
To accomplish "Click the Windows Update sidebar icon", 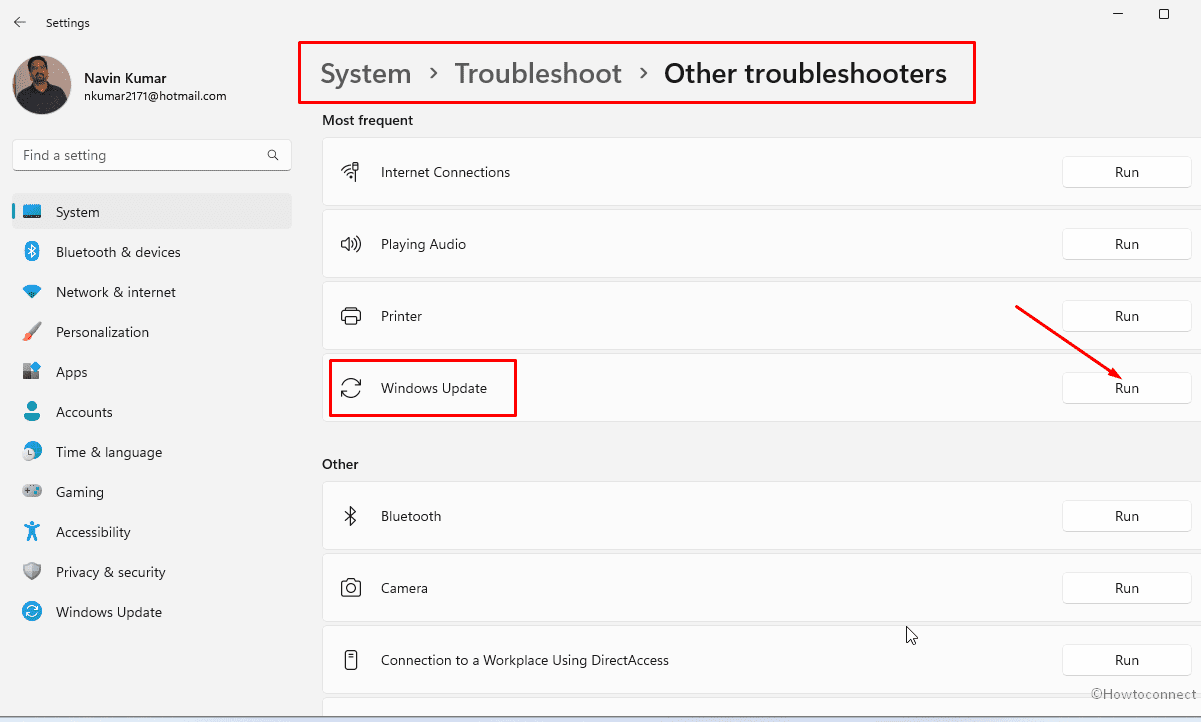I will click(32, 612).
